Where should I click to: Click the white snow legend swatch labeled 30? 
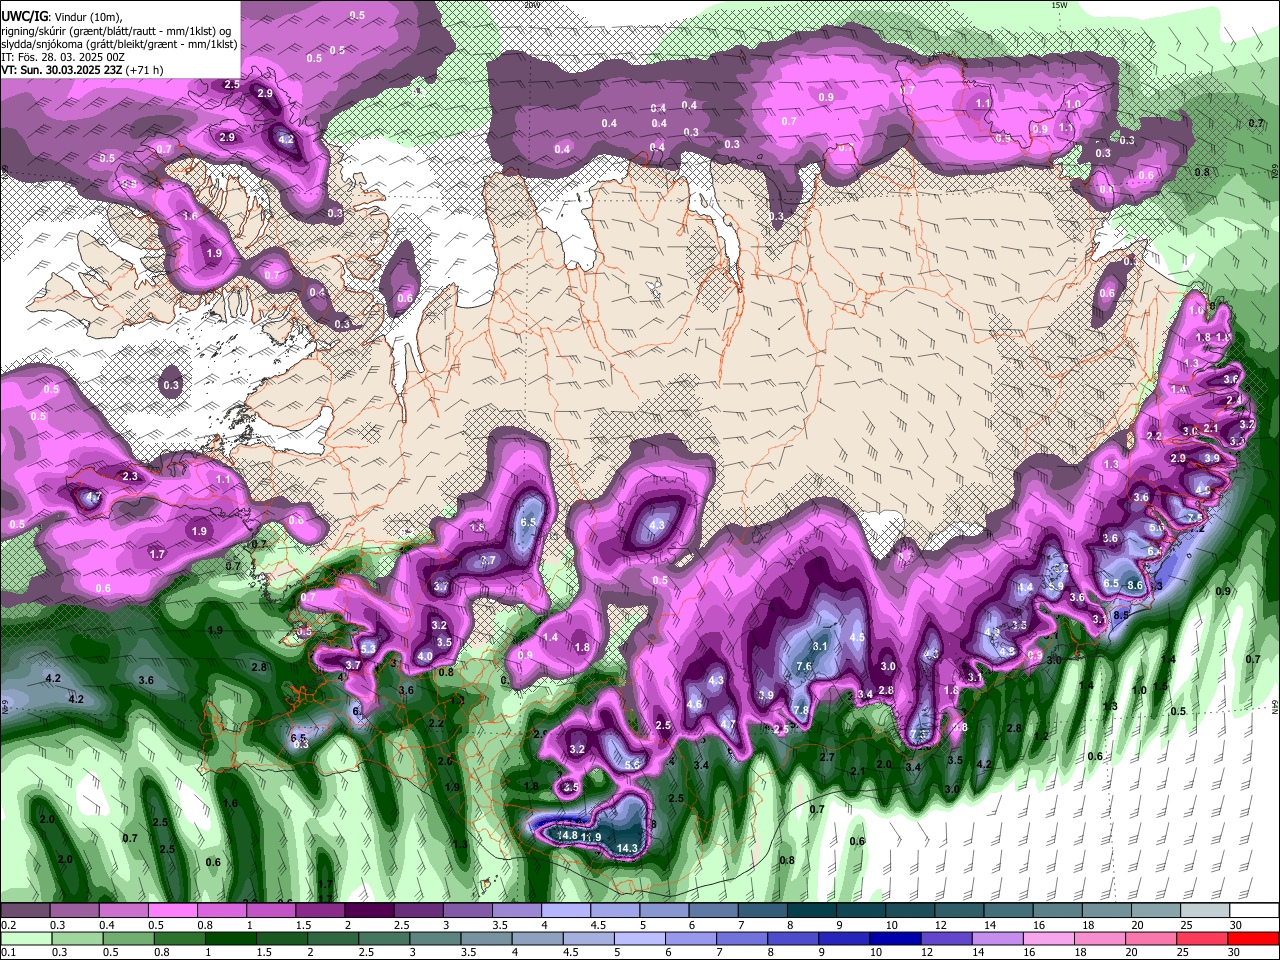pyautogui.click(x=1256, y=912)
